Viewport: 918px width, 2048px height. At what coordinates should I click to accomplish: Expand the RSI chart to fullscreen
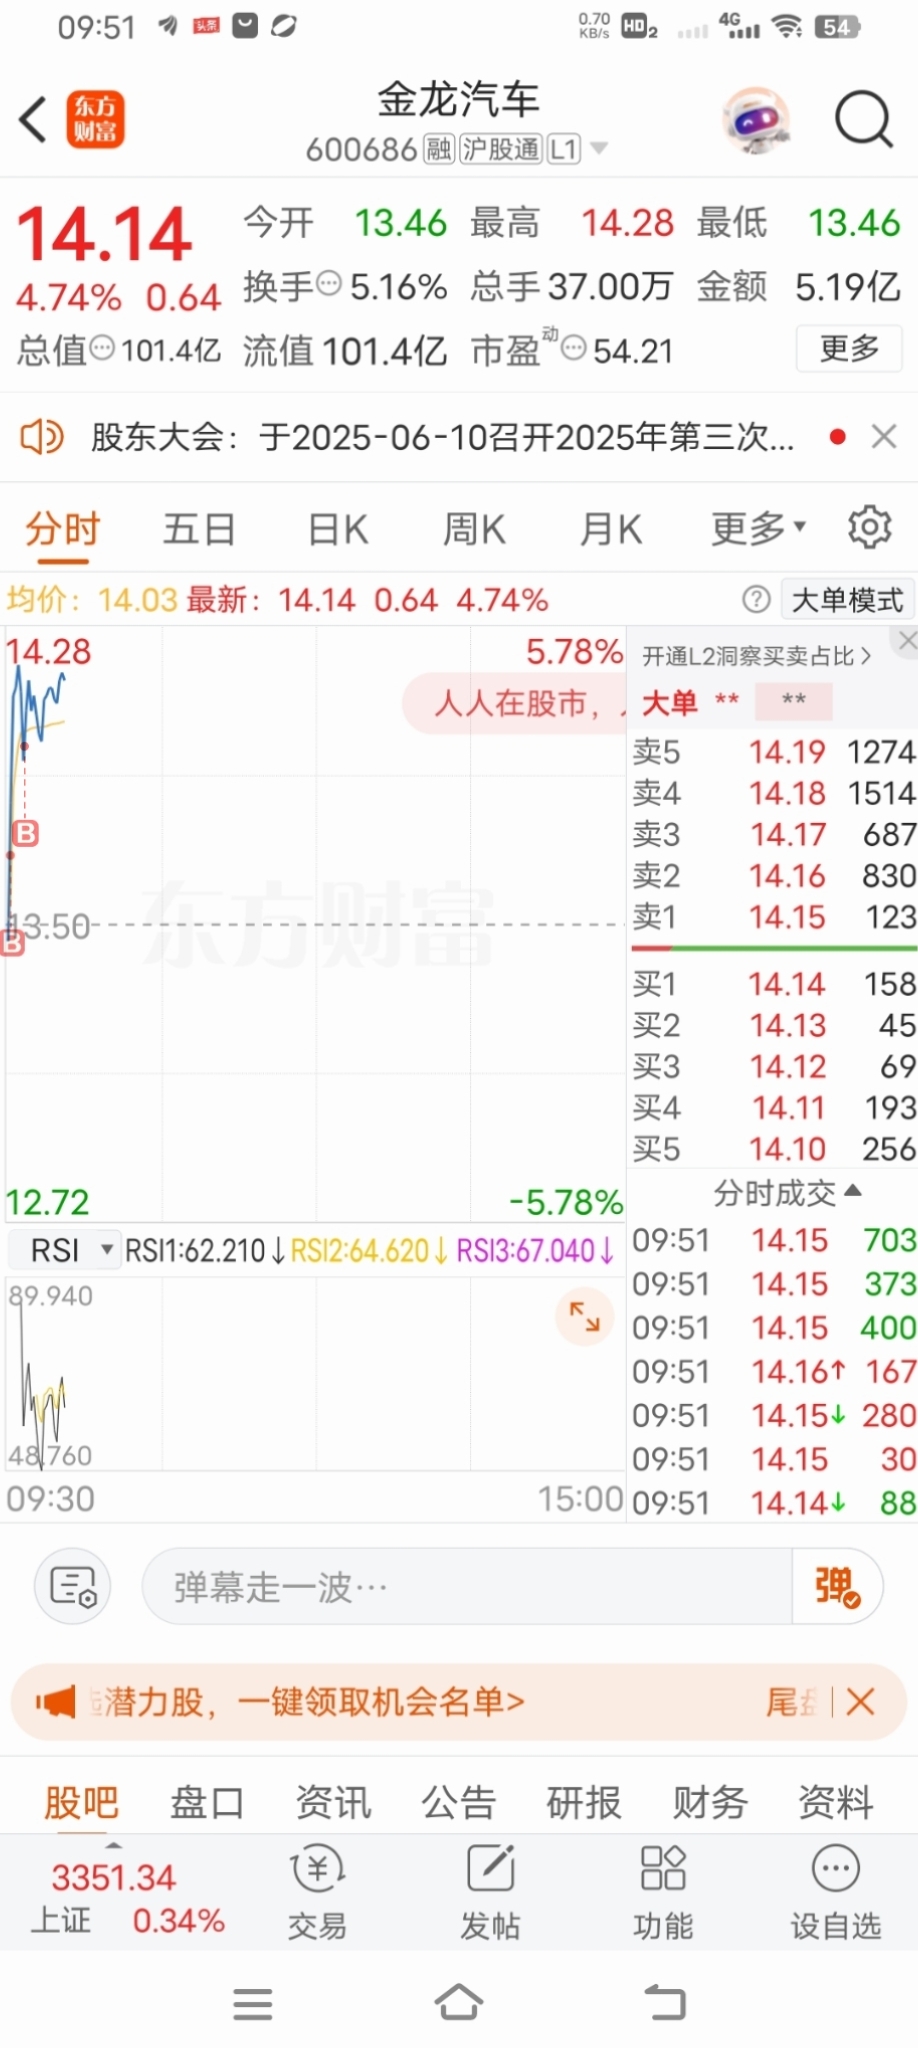point(584,1316)
